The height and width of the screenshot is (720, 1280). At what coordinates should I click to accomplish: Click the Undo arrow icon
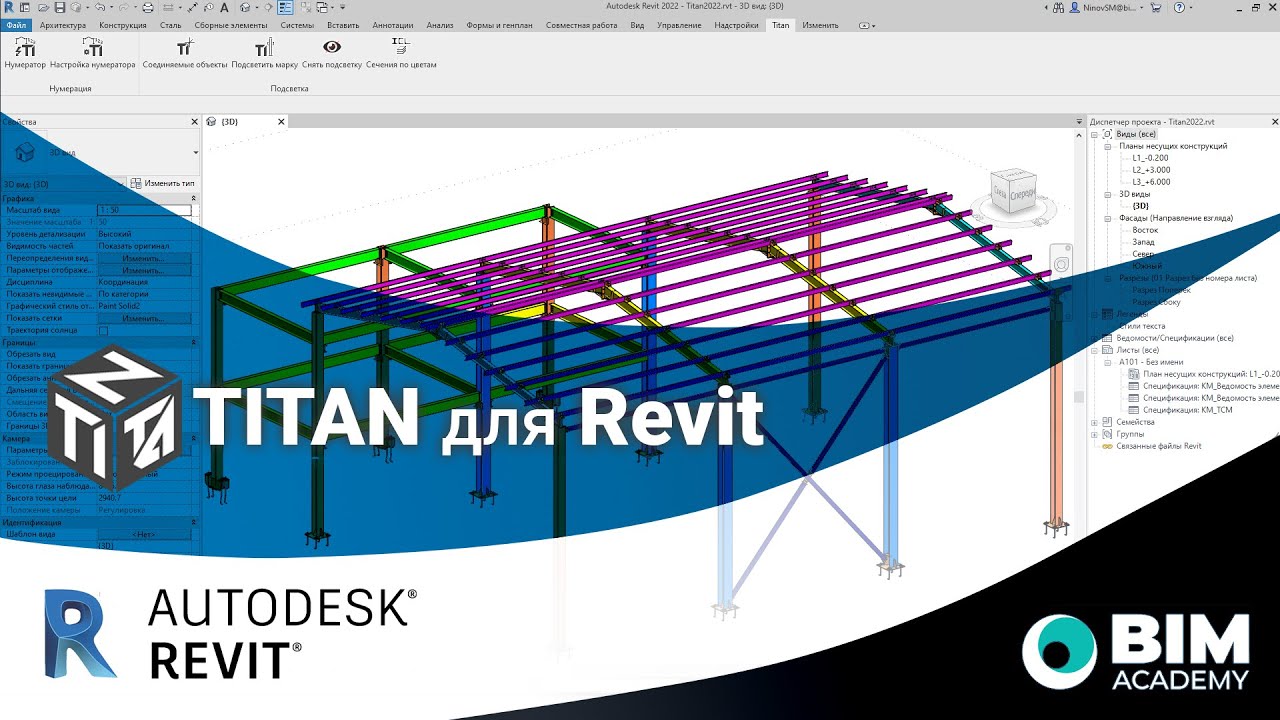(98, 7)
